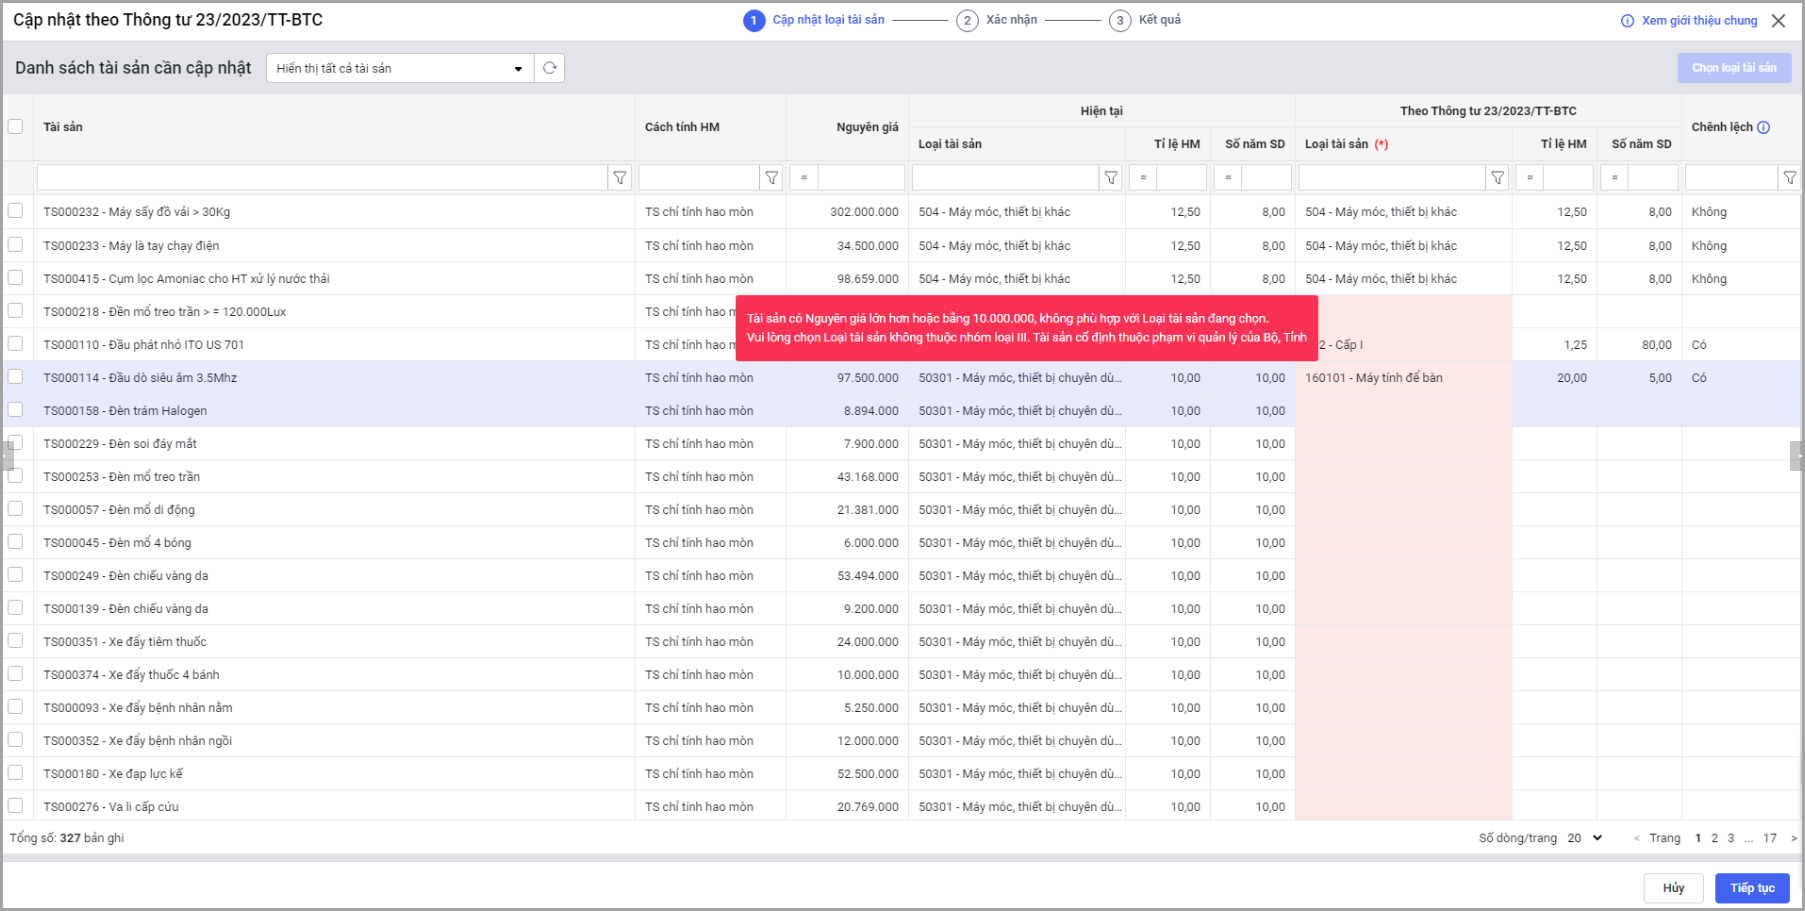Click the Tiếp tục button
The height and width of the screenshot is (911, 1805).
point(1752,888)
